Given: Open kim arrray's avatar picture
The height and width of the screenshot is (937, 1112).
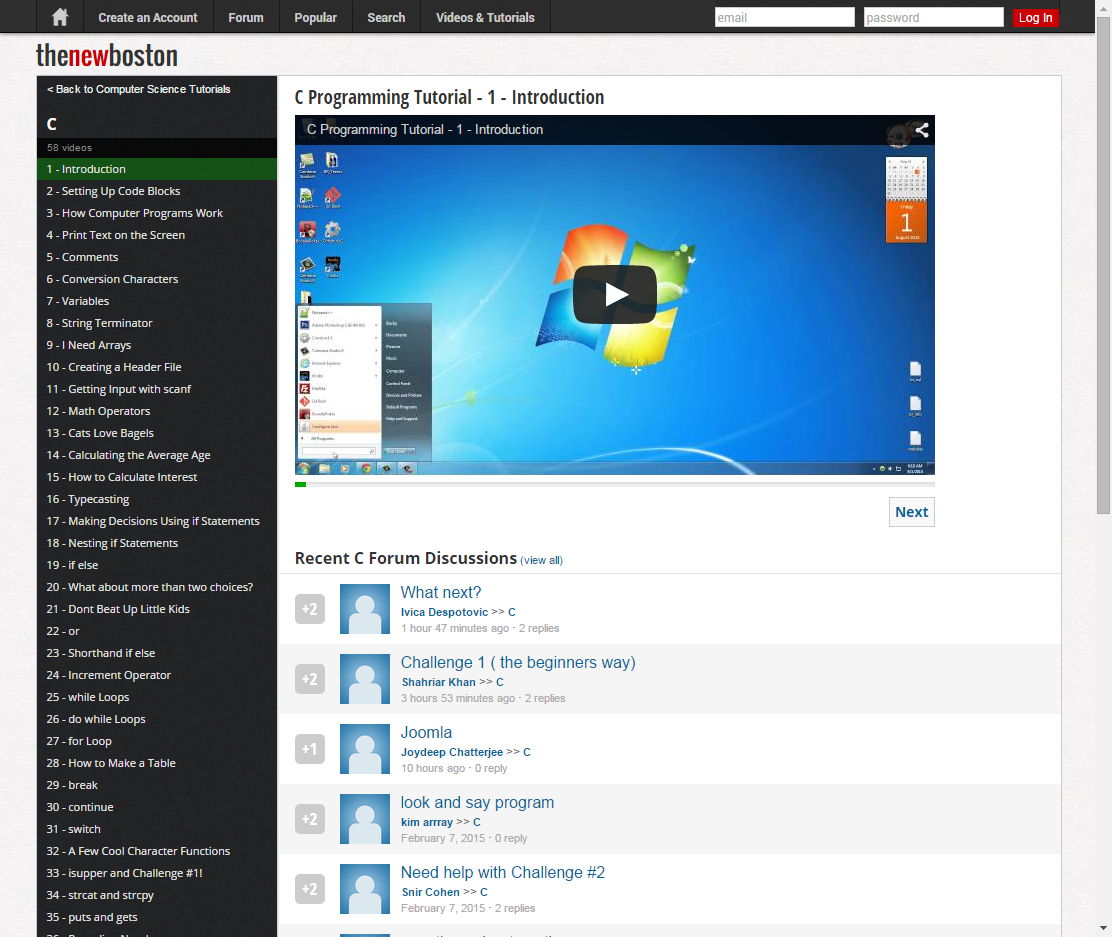Looking at the screenshot, I should 365,819.
